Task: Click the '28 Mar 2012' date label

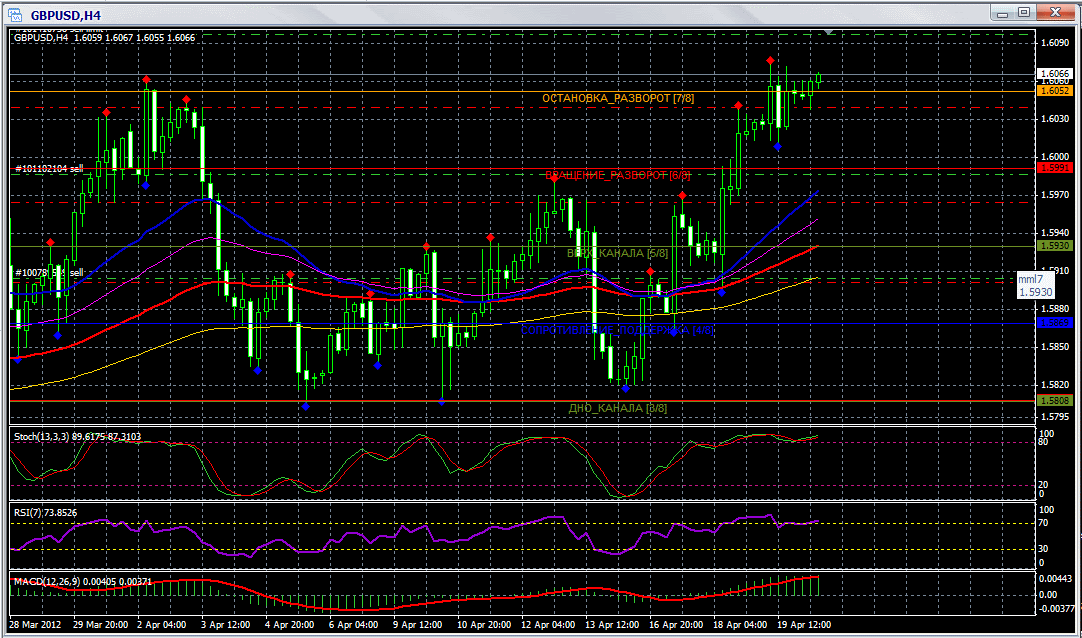Action: [x=35, y=624]
